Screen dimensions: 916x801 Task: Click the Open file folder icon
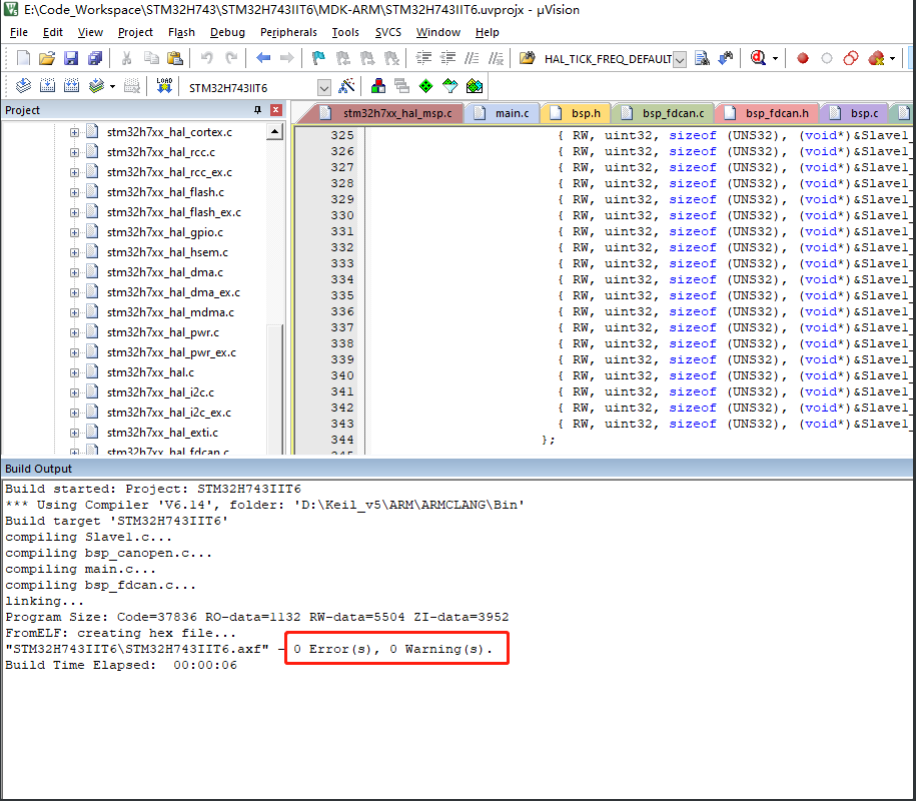(x=47, y=58)
